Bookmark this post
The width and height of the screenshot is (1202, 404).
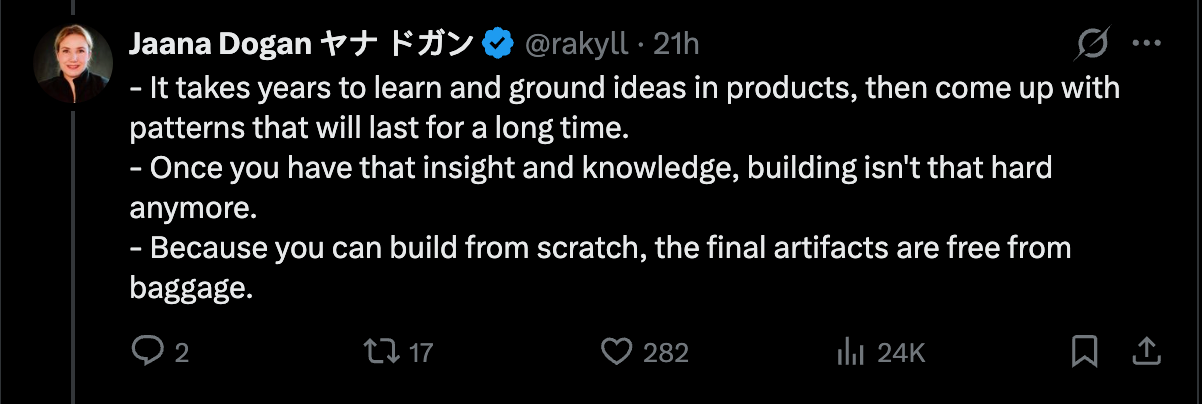coord(1084,351)
